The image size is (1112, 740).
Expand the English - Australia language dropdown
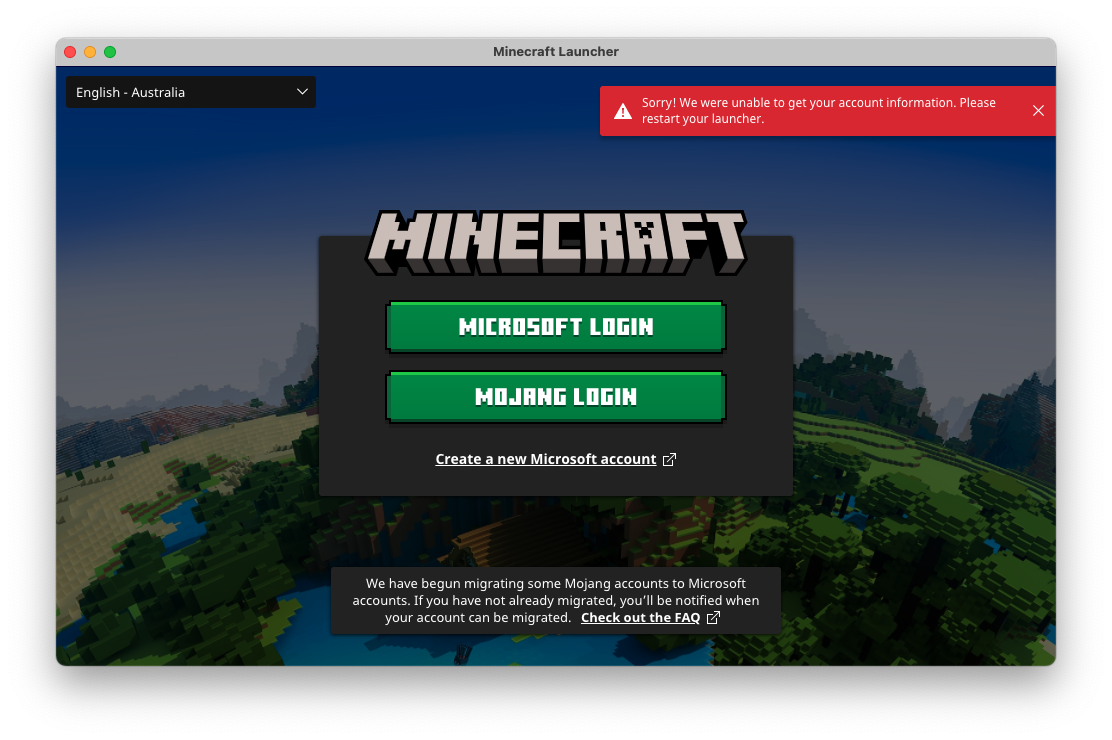191,92
